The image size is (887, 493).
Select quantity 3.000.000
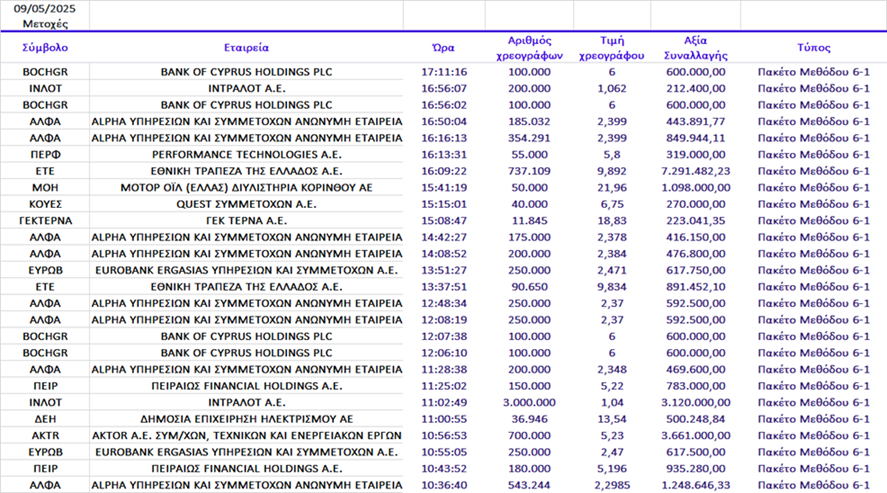[529, 403]
